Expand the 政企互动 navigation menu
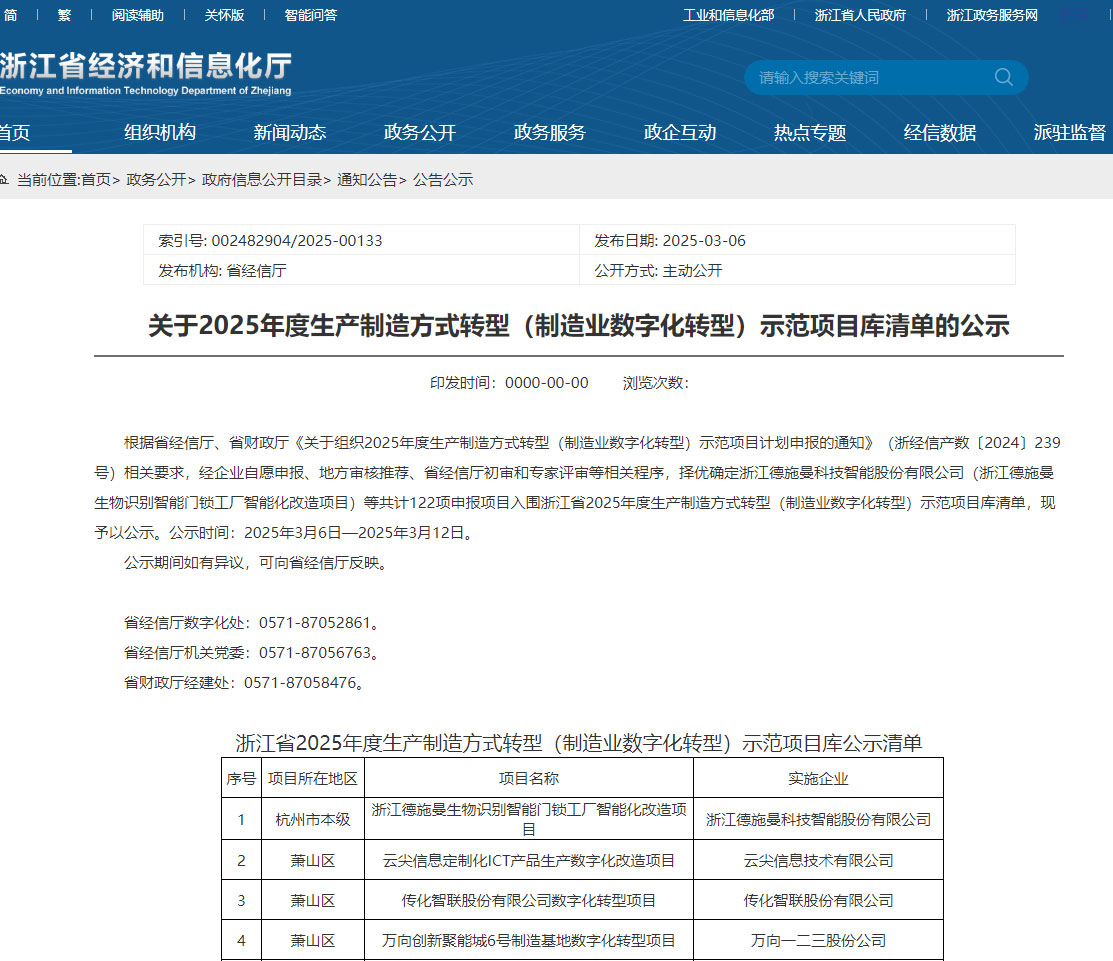Screen dimensions: 1113x961 click(680, 132)
